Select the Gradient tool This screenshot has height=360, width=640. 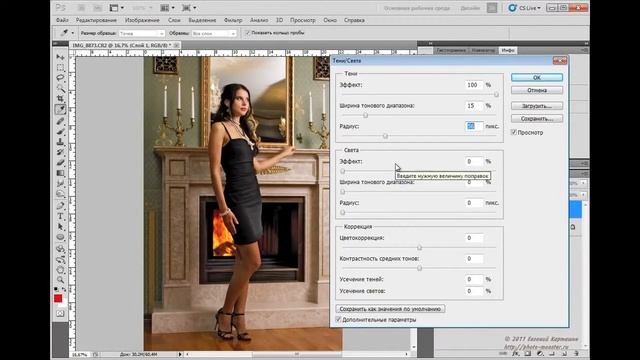pyautogui.click(x=60, y=173)
